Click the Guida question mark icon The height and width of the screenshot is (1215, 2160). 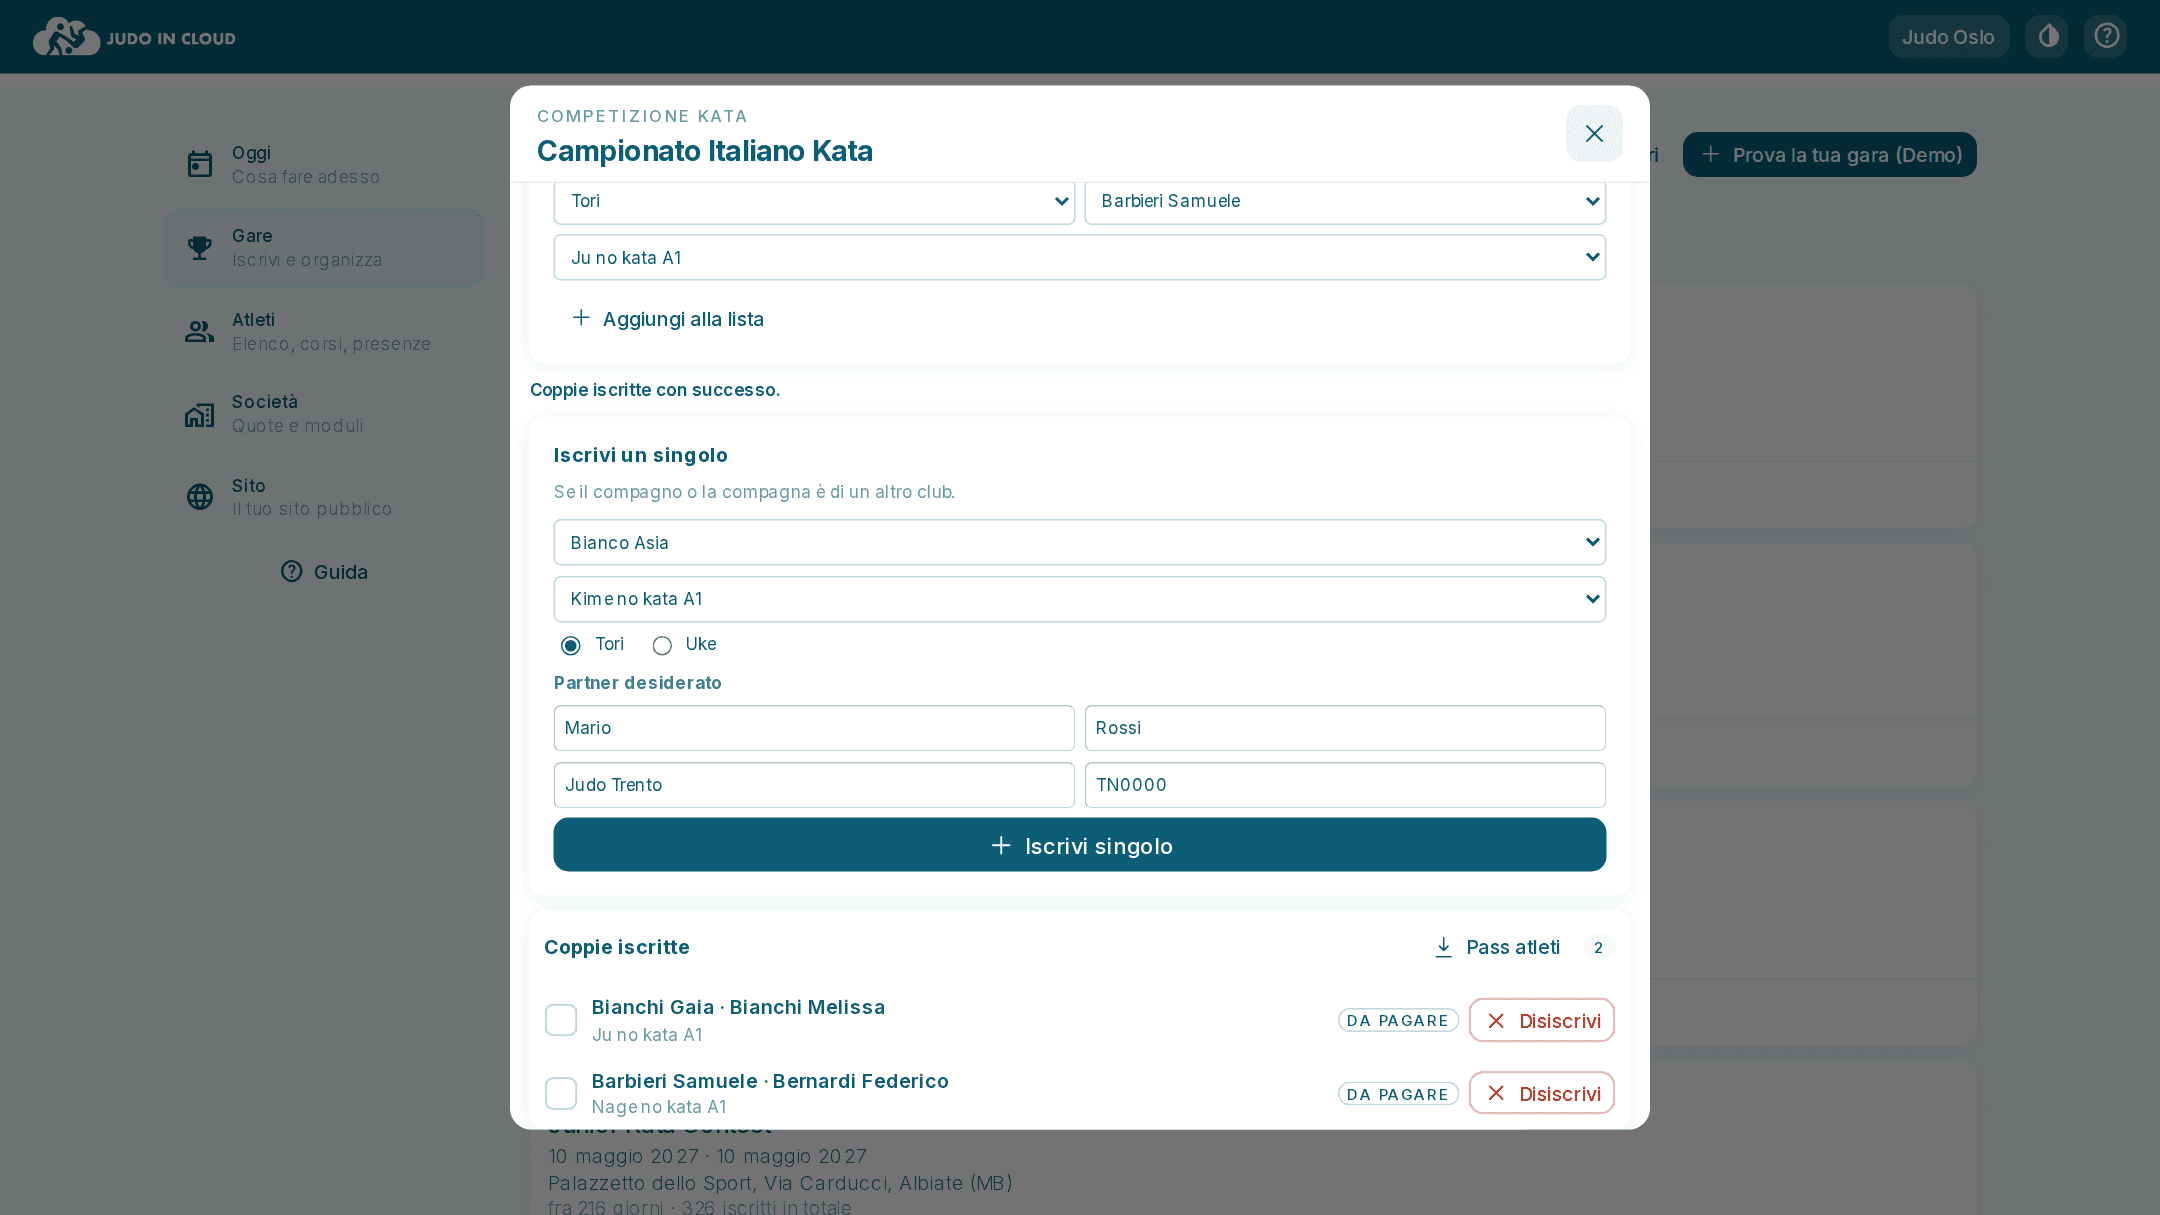click(x=291, y=571)
